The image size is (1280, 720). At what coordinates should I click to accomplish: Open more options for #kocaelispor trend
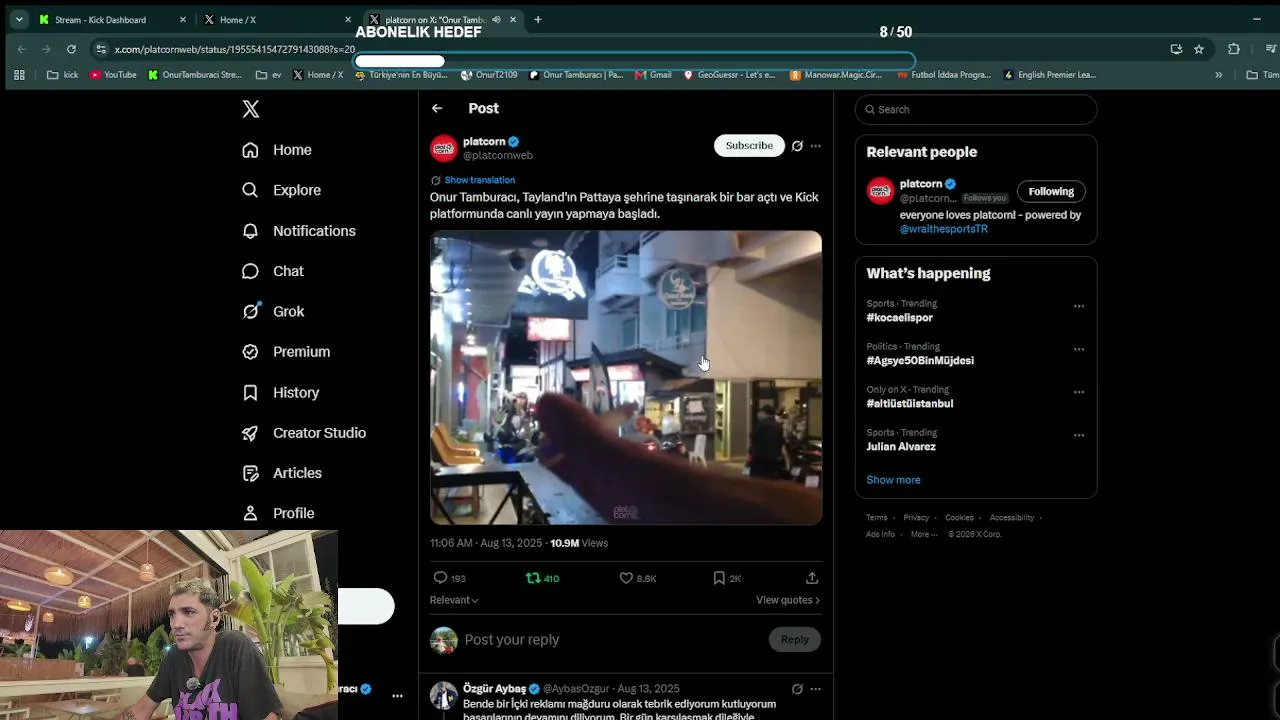[1079, 306]
